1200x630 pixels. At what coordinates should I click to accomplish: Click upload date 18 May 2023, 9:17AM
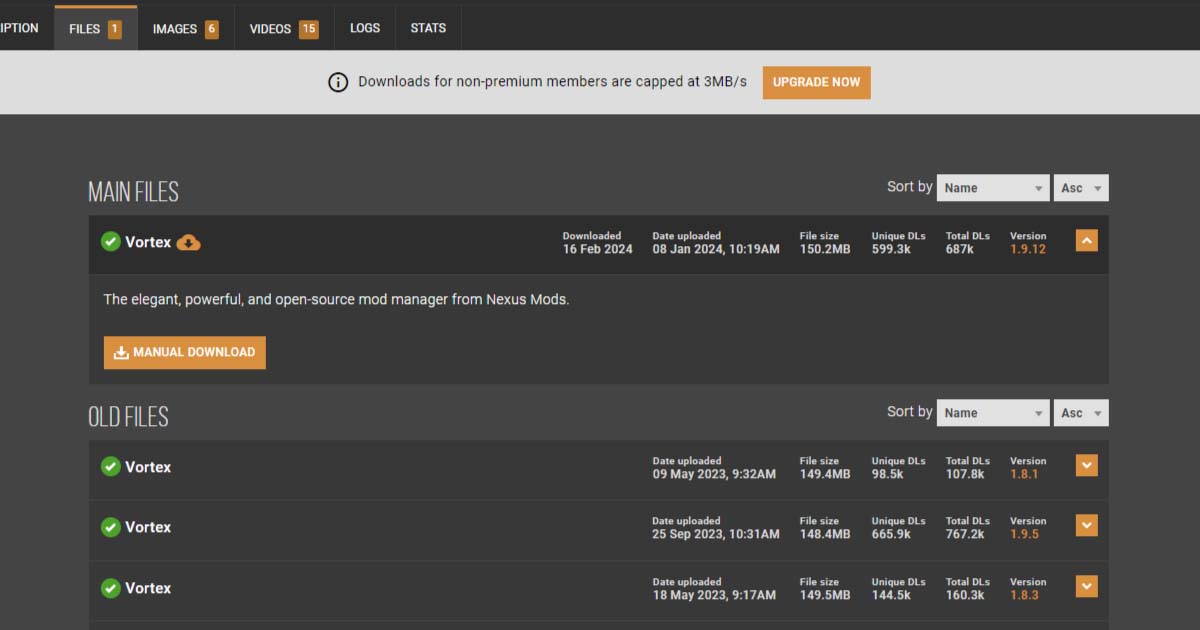714,595
